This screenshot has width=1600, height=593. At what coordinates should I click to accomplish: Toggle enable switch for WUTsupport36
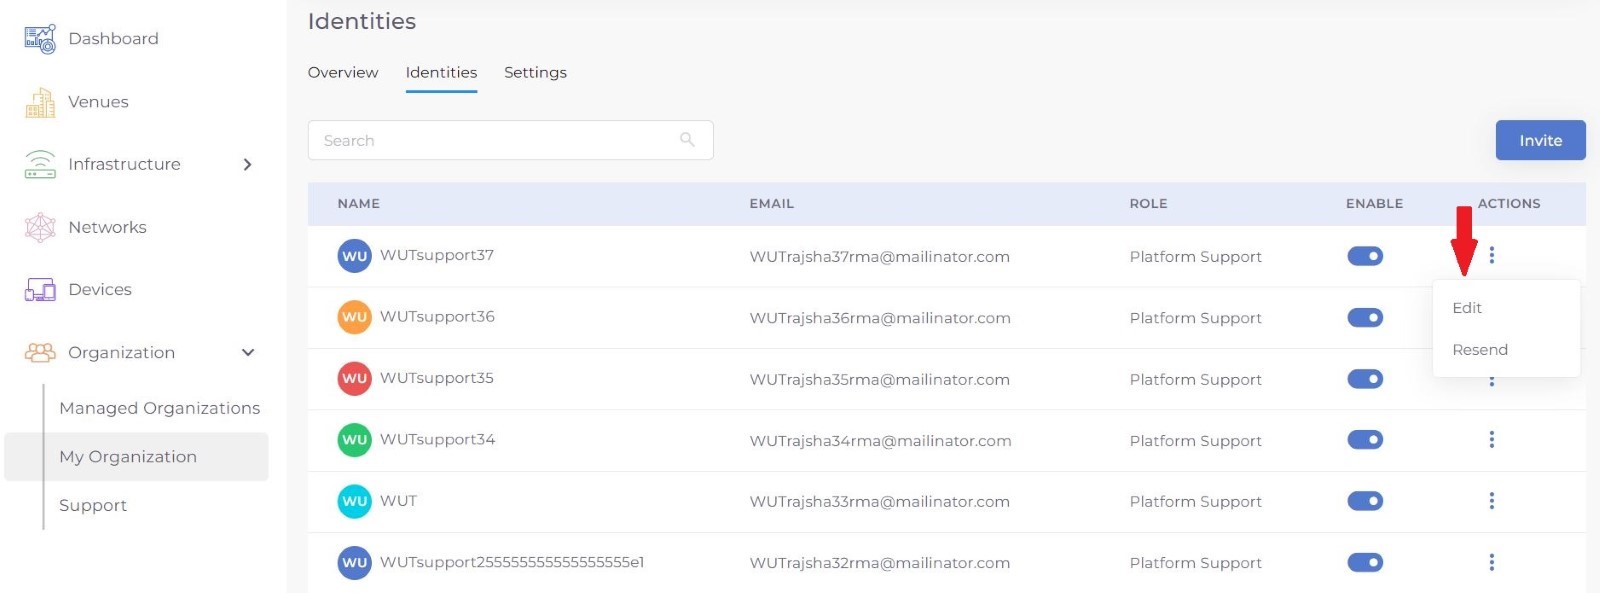click(x=1365, y=318)
